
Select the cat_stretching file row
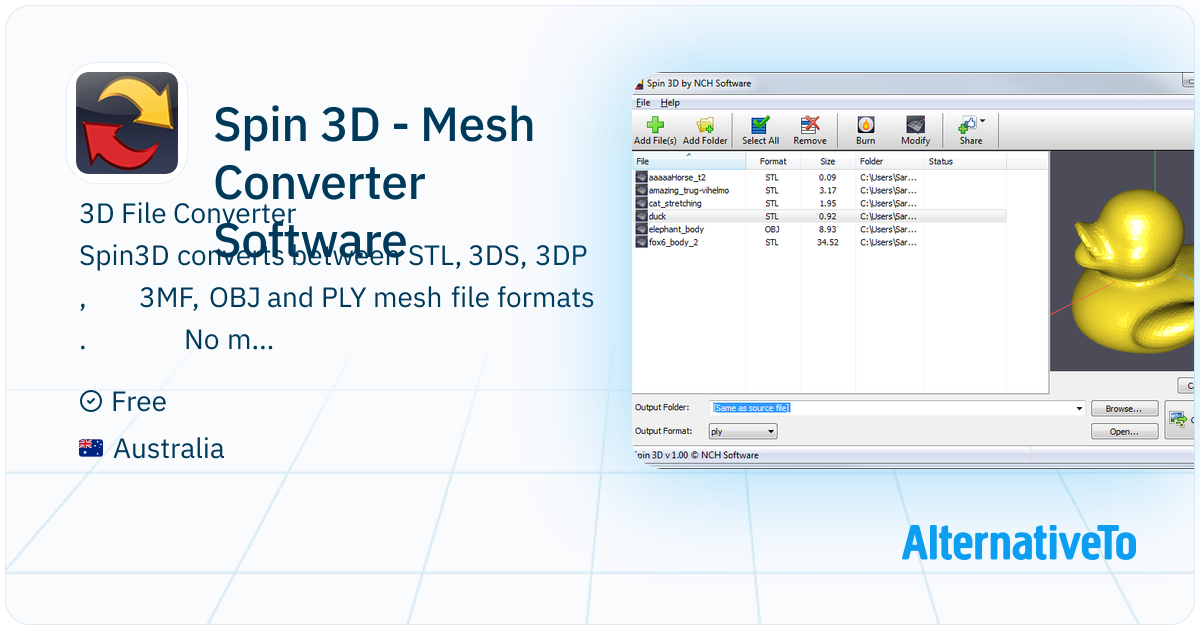(x=820, y=203)
